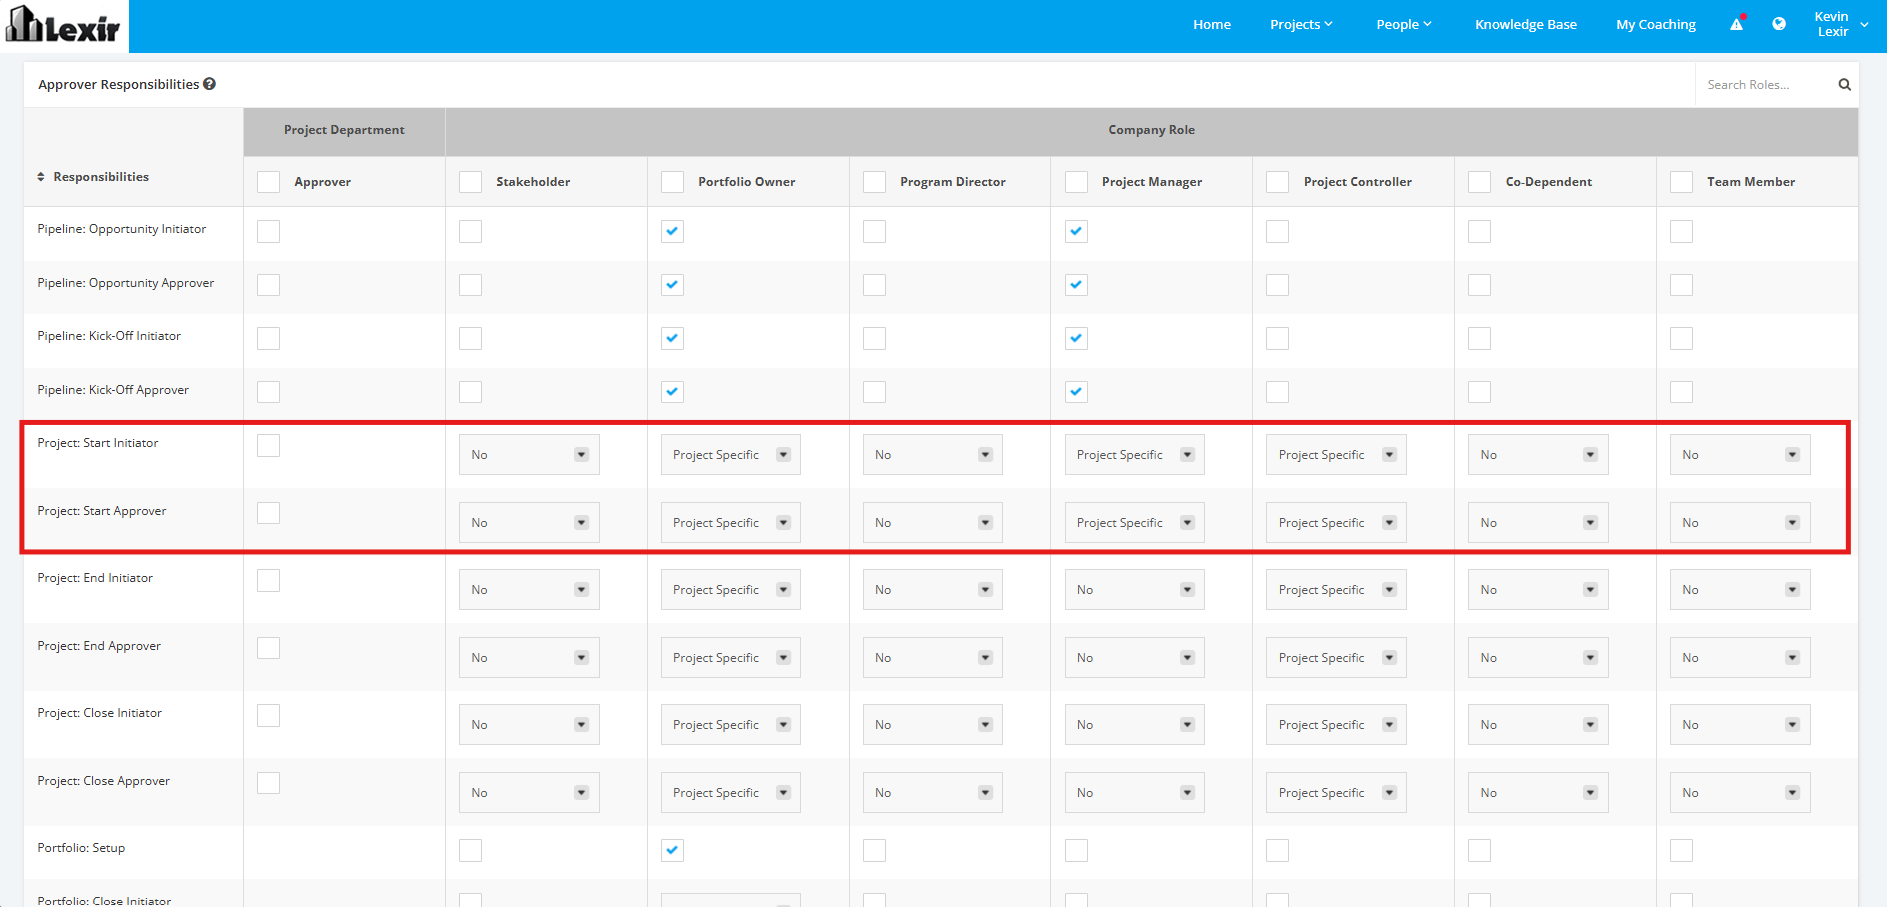Click the Project Department group header
The image size is (1887, 907).
click(x=344, y=130)
